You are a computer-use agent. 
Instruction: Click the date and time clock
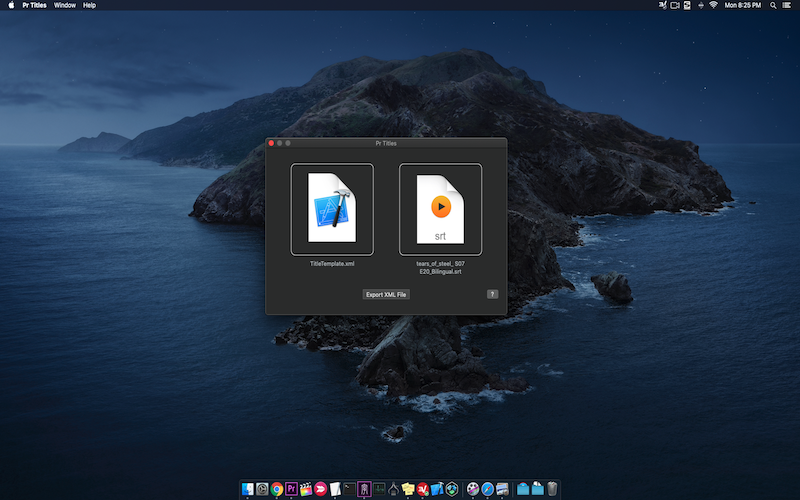coord(744,5)
